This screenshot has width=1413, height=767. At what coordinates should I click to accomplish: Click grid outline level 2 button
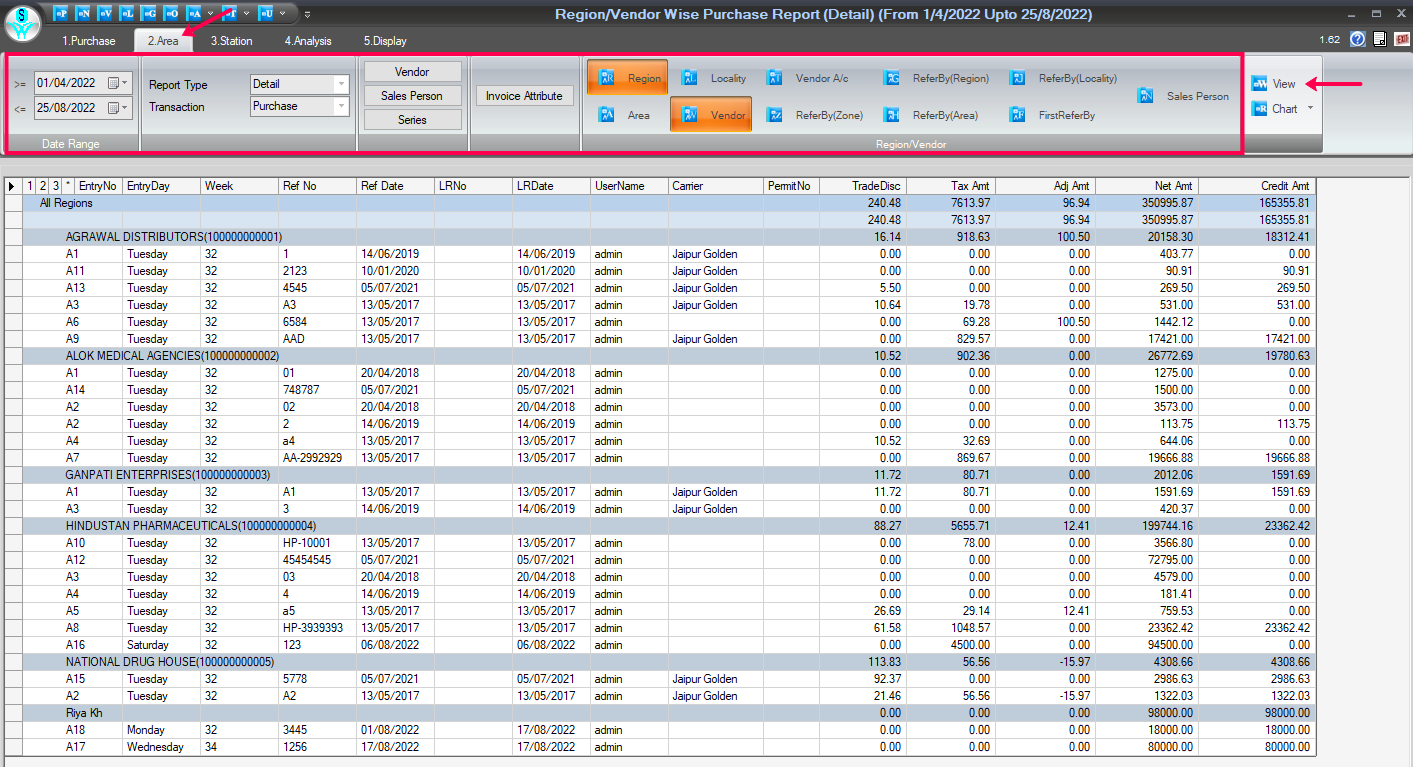tap(43, 186)
